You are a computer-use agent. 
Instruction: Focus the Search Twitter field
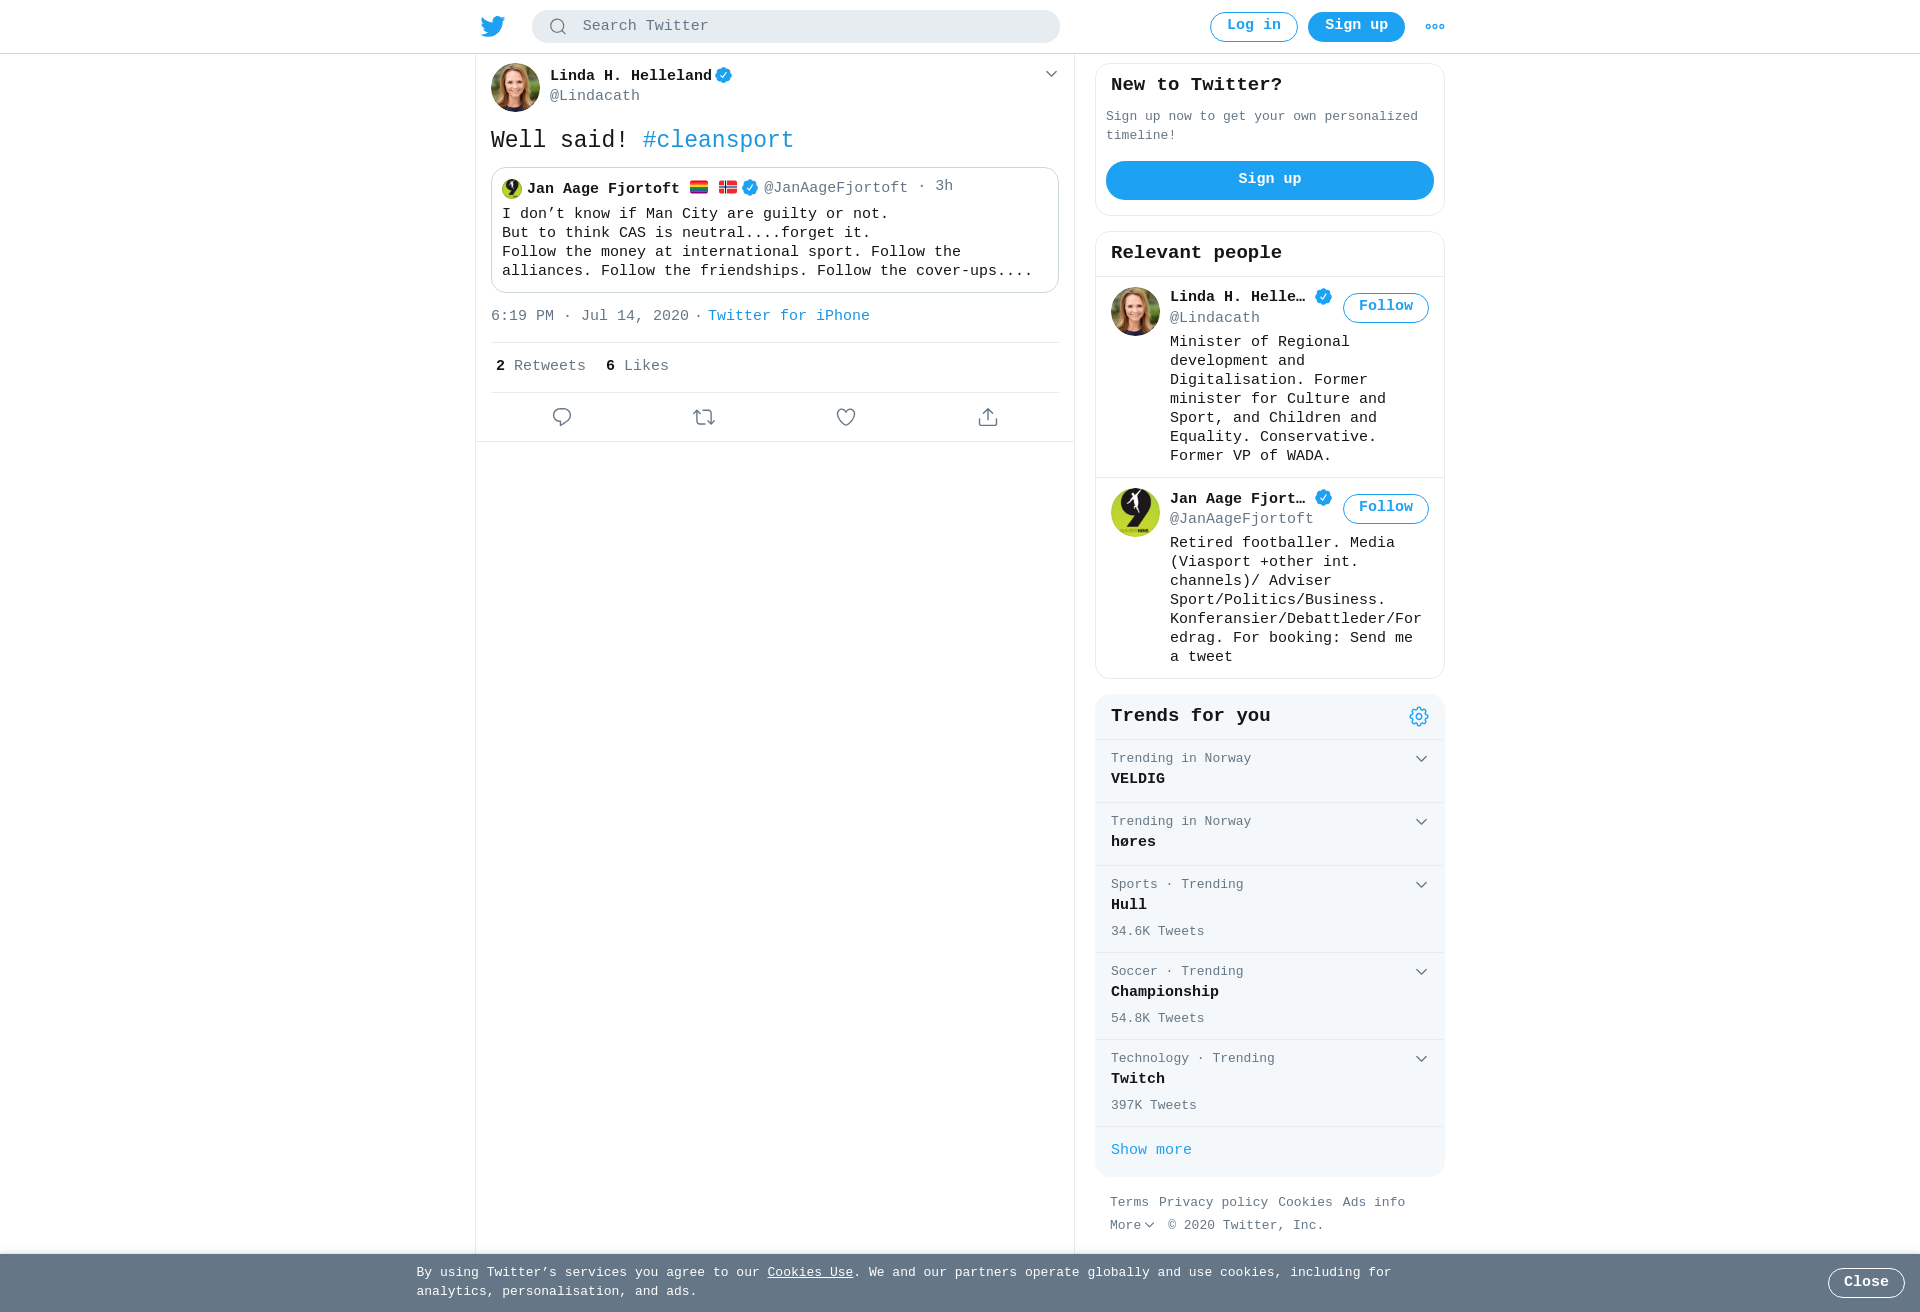coord(796,26)
